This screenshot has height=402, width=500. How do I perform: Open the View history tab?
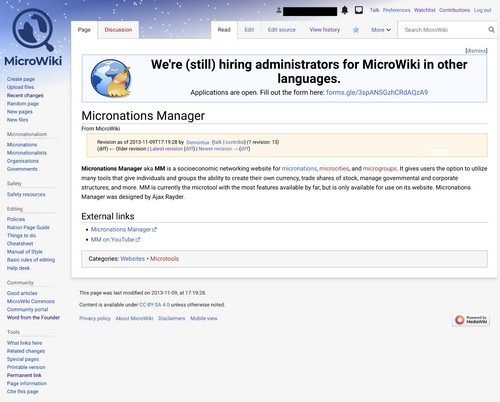click(x=325, y=30)
